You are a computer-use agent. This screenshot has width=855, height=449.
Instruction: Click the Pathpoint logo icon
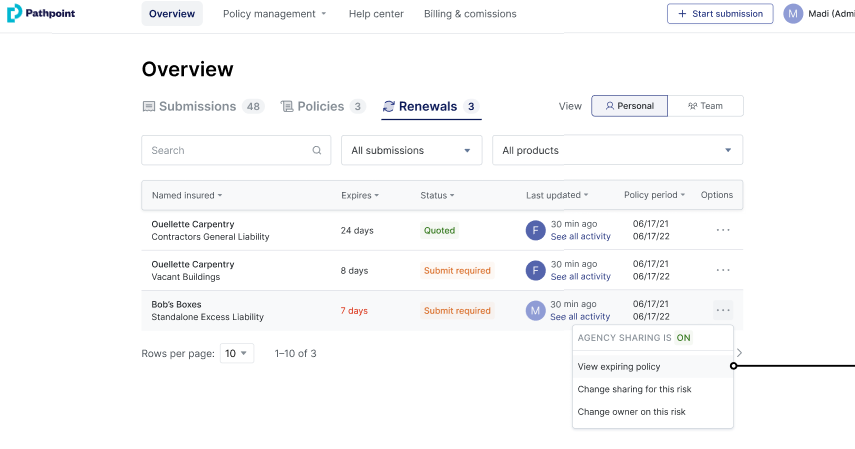click(x=14, y=14)
